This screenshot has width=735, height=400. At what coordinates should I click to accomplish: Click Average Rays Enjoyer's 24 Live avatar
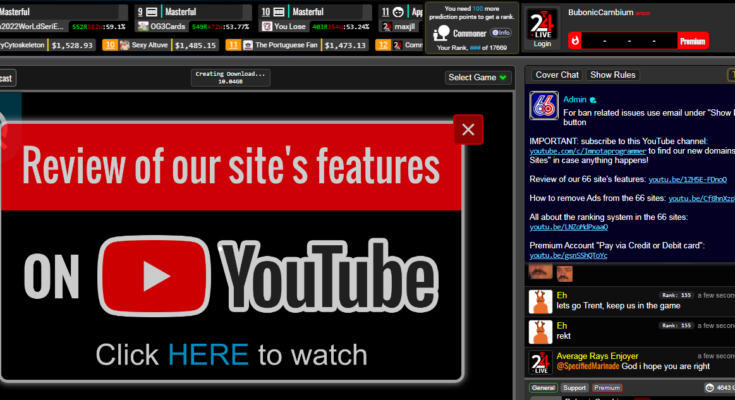click(x=540, y=362)
